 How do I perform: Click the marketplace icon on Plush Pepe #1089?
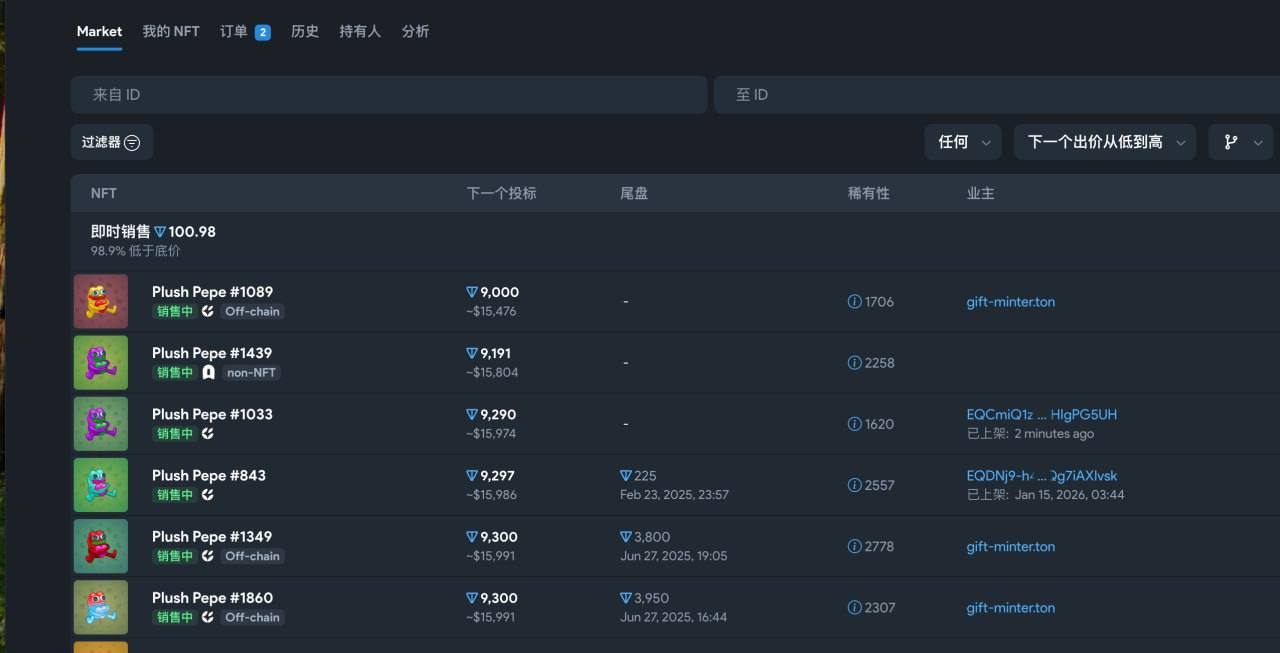pyautogui.click(x=208, y=311)
